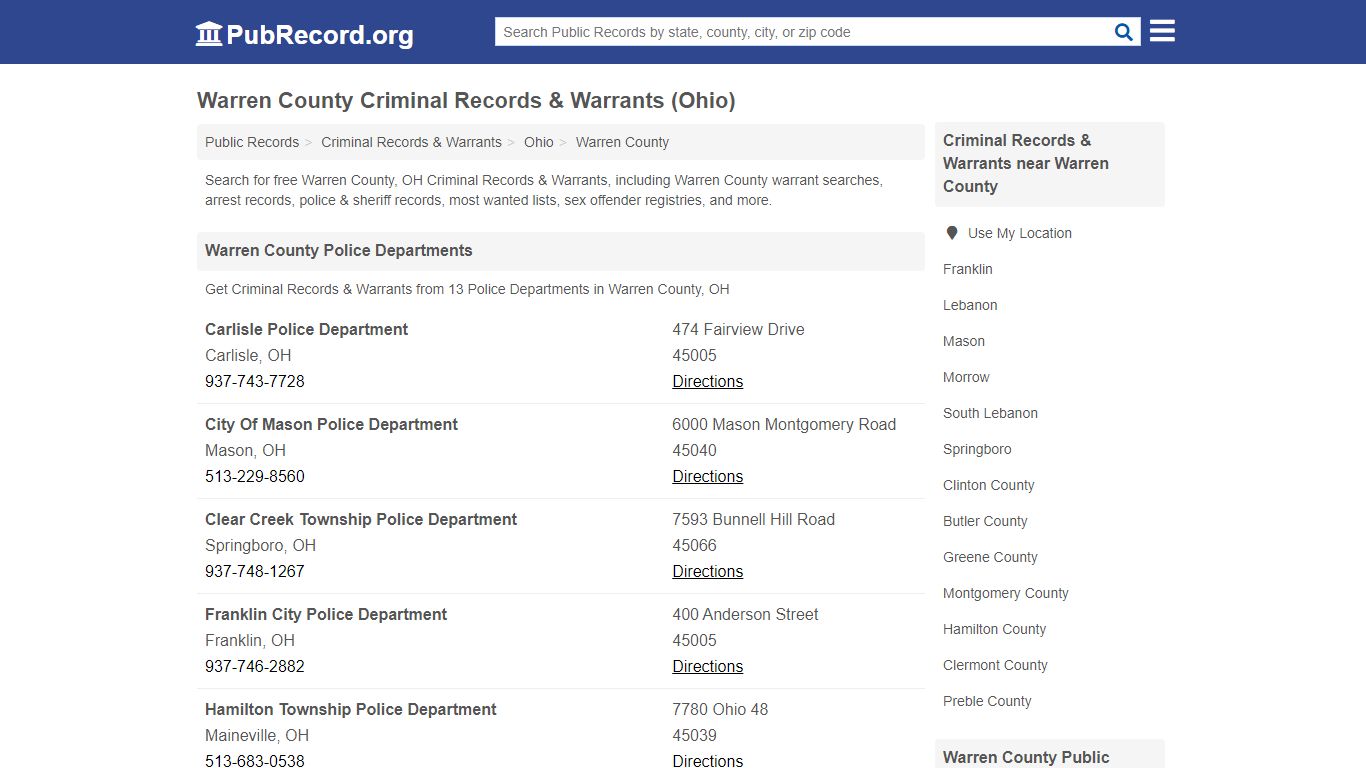Open Directions for Carlisle Police Department
The image size is (1366, 768).
(707, 381)
